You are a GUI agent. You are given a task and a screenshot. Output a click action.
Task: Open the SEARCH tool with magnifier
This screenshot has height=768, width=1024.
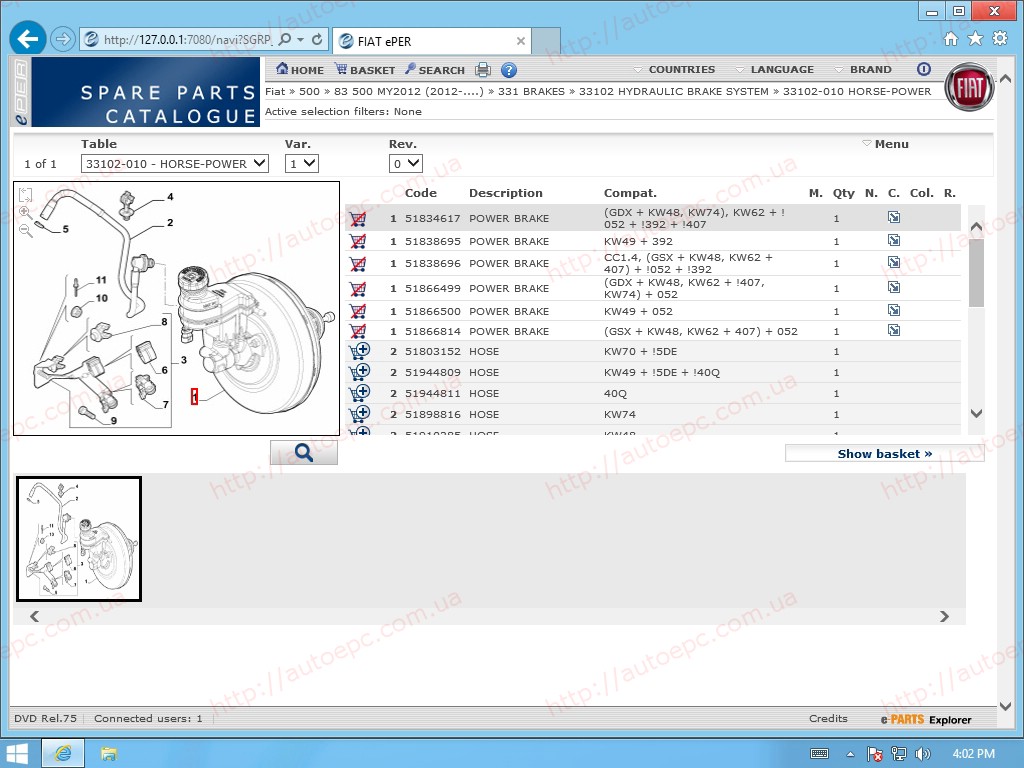click(x=434, y=69)
